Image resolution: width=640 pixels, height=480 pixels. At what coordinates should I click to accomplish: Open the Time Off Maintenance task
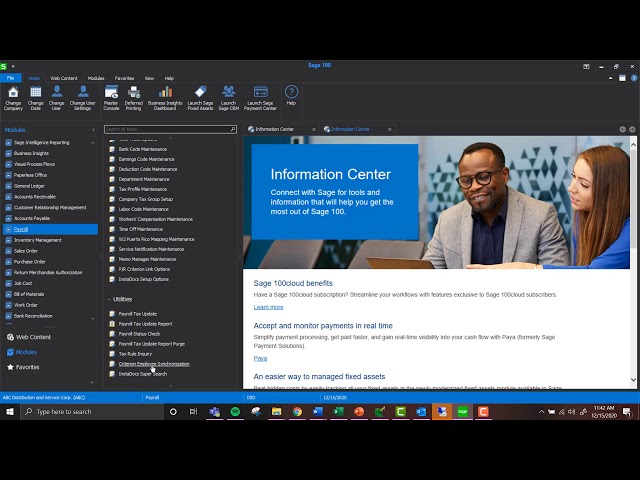pos(140,229)
